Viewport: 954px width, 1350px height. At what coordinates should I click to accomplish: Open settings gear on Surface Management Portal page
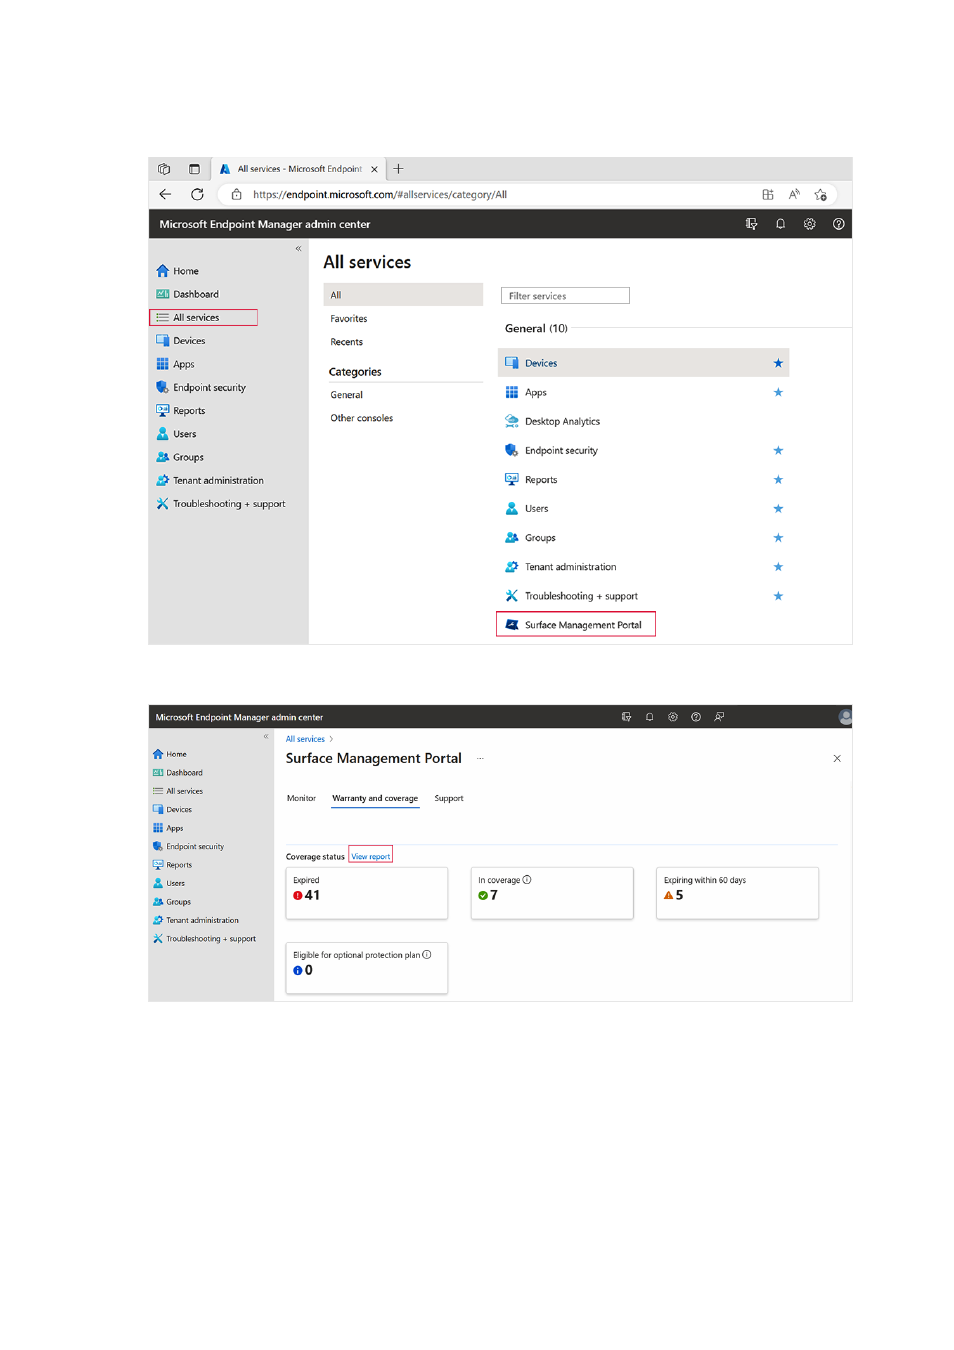[x=673, y=717]
